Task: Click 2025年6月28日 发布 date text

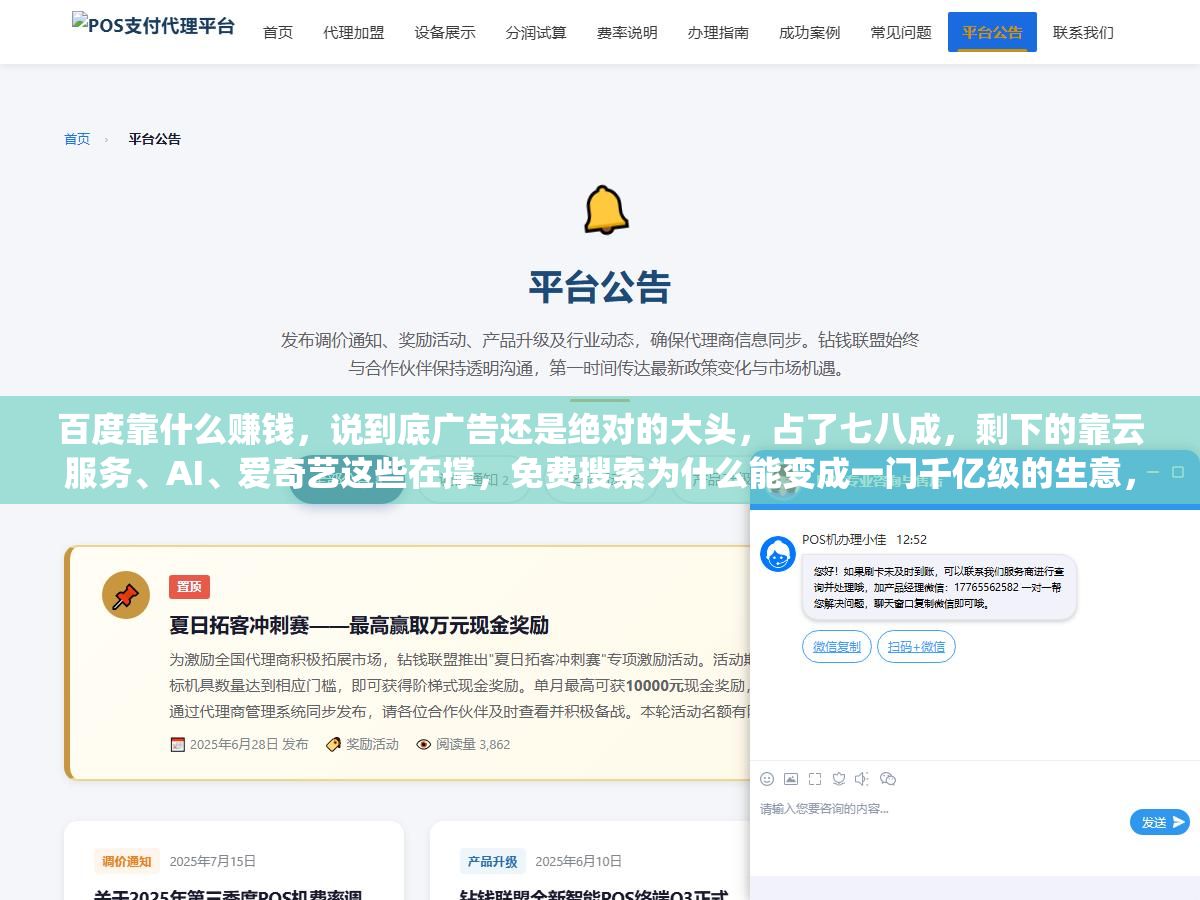Action: tap(249, 744)
